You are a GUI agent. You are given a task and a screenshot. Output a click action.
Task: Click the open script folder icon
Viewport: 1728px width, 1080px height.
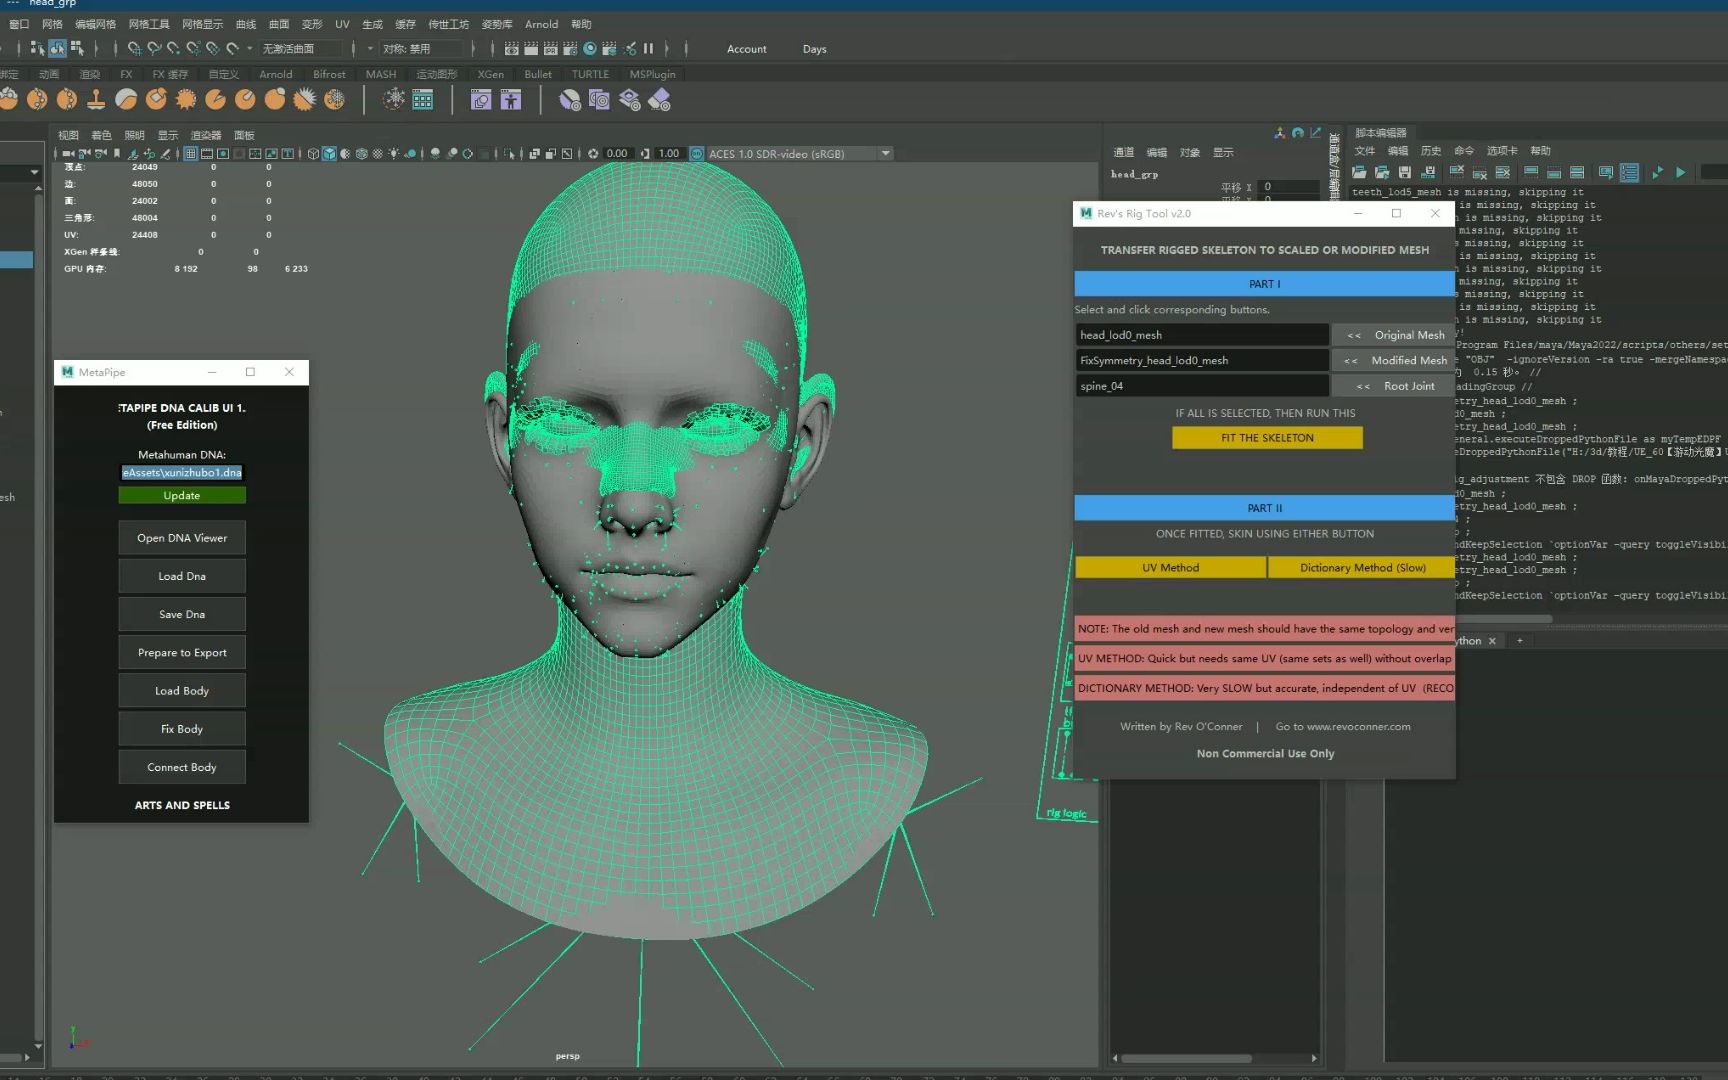click(x=1359, y=173)
